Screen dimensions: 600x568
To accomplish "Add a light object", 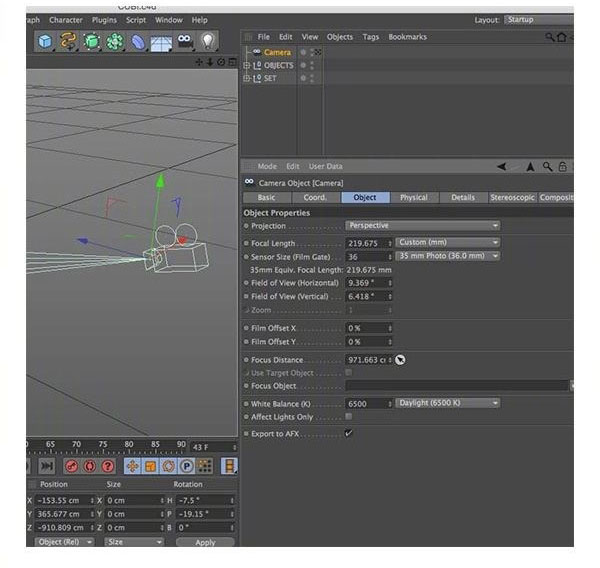I will coord(208,41).
